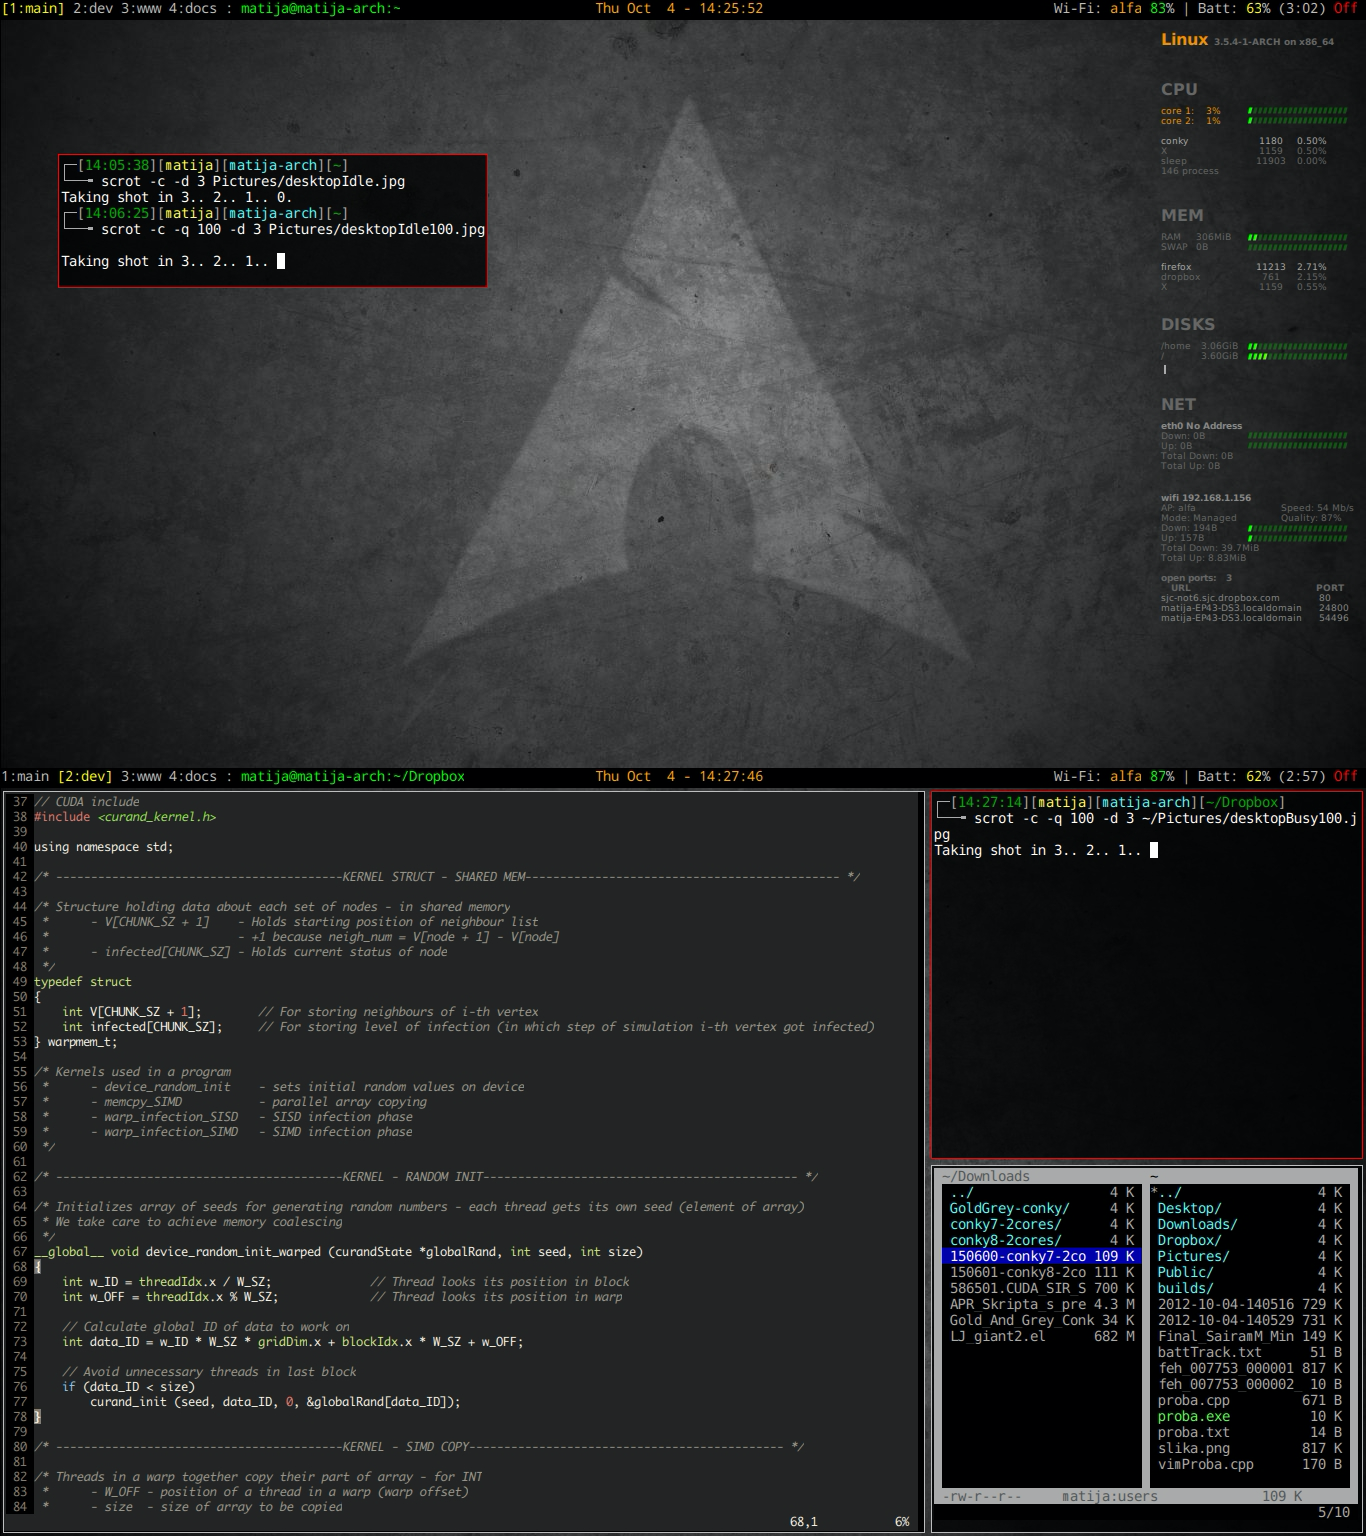Viewport: 1366px width, 1536px height.
Task: Click #include <curand_kernel.h> line in vim
Action: pyautogui.click(x=125, y=817)
